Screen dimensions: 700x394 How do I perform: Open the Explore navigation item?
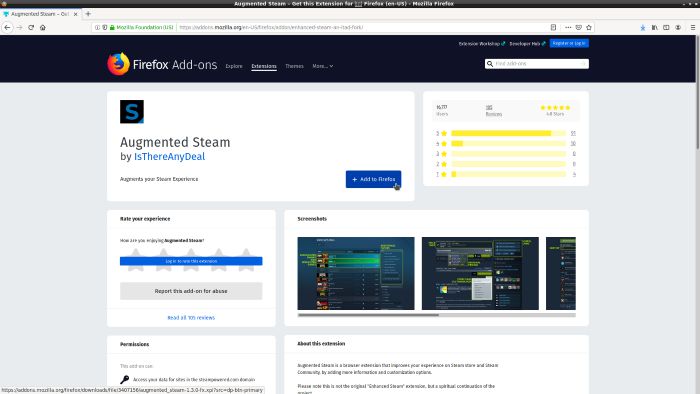(234, 66)
